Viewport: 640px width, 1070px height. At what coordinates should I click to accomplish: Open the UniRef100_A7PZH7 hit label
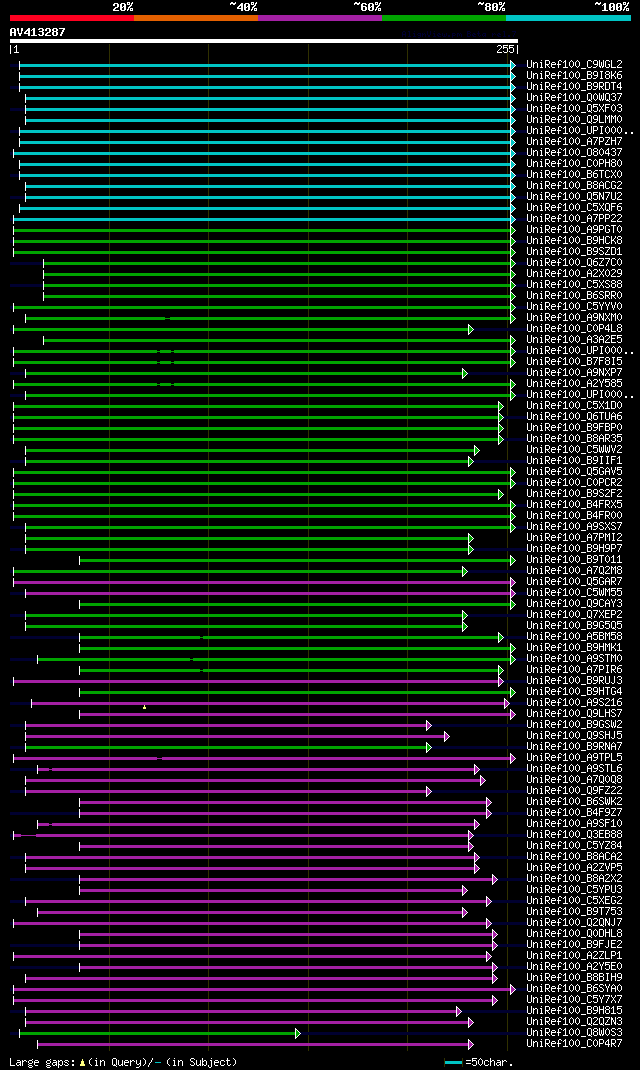tap(574, 142)
